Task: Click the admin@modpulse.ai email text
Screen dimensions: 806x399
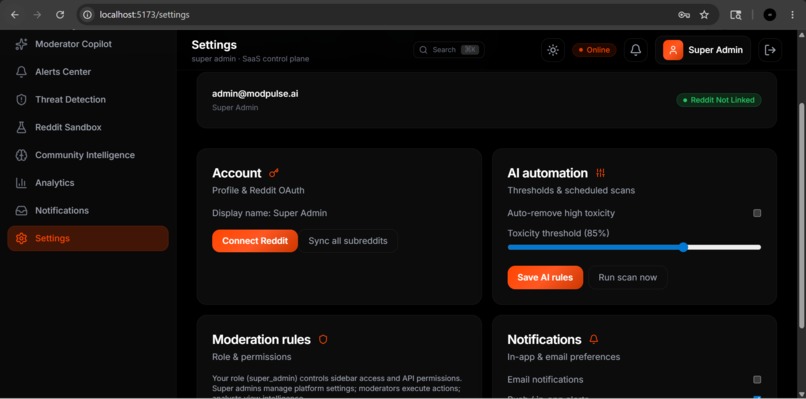Action: (x=255, y=94)
